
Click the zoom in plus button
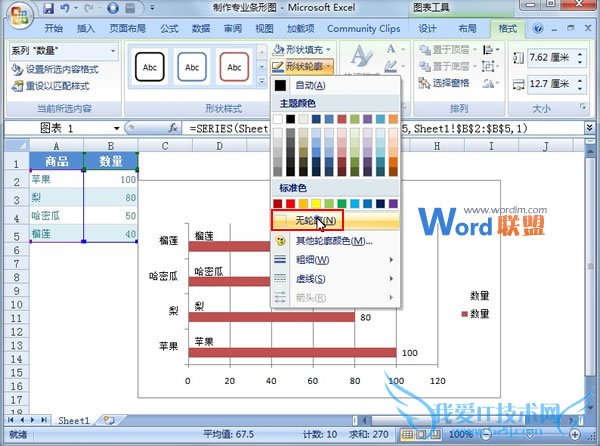(575, 434)
